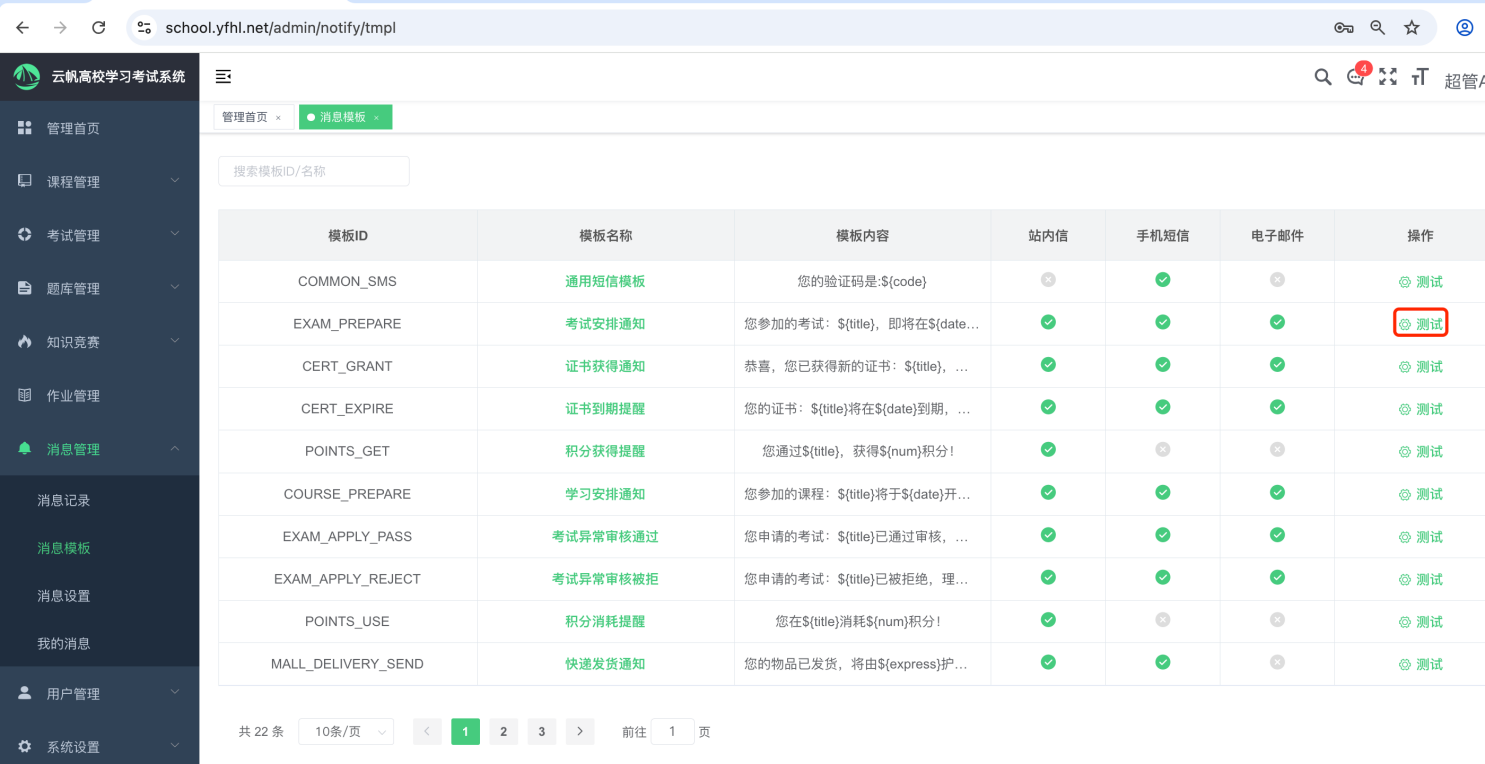Expand 系统设置 in the sidebar
This screenshot has height=764, width=1485.
(x=99, y=746)
